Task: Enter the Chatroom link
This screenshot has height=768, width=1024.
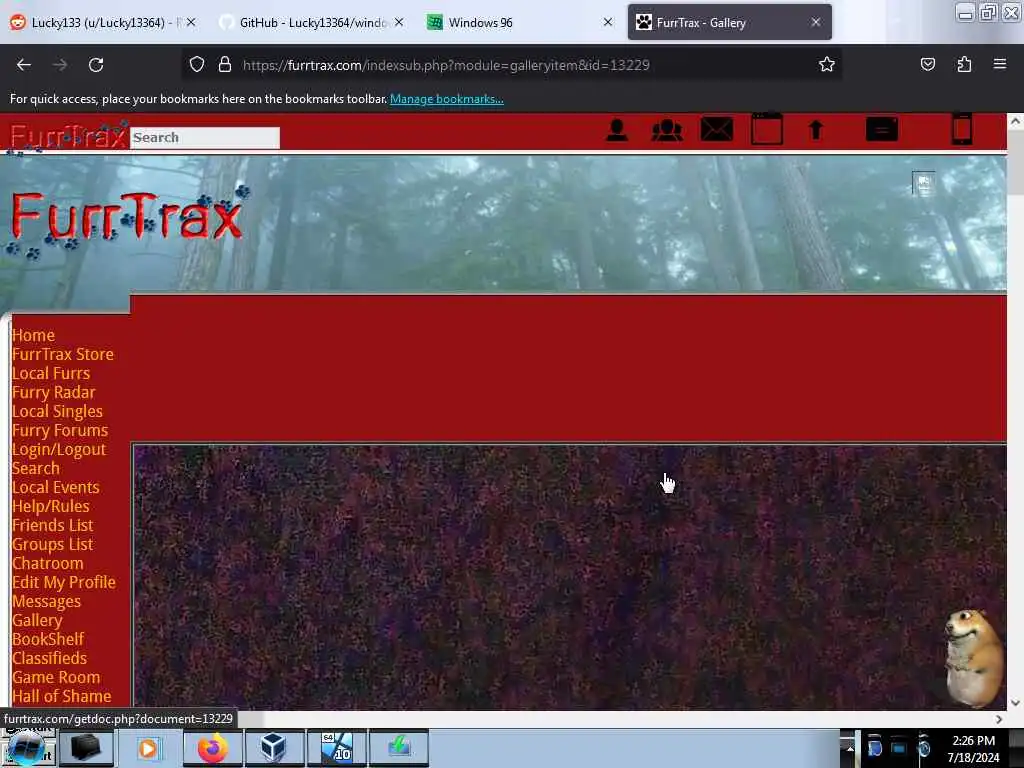Action: [48, 563]
